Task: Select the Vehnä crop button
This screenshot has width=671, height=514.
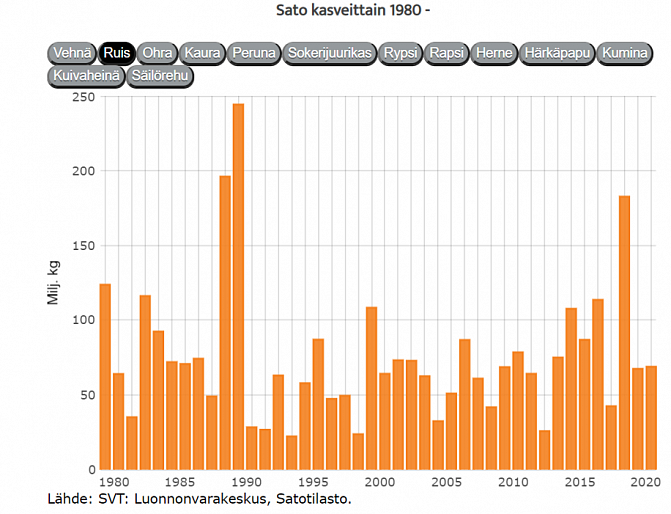Action: [x=73, y=53]
